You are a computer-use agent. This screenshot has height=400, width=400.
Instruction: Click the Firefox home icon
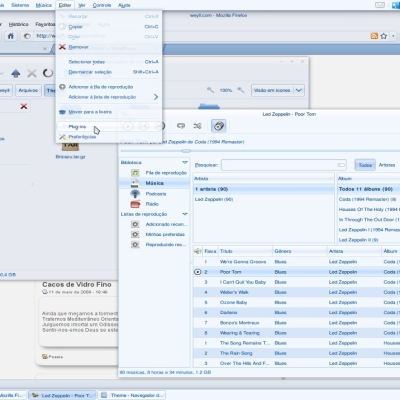click(x=11, y=36)
